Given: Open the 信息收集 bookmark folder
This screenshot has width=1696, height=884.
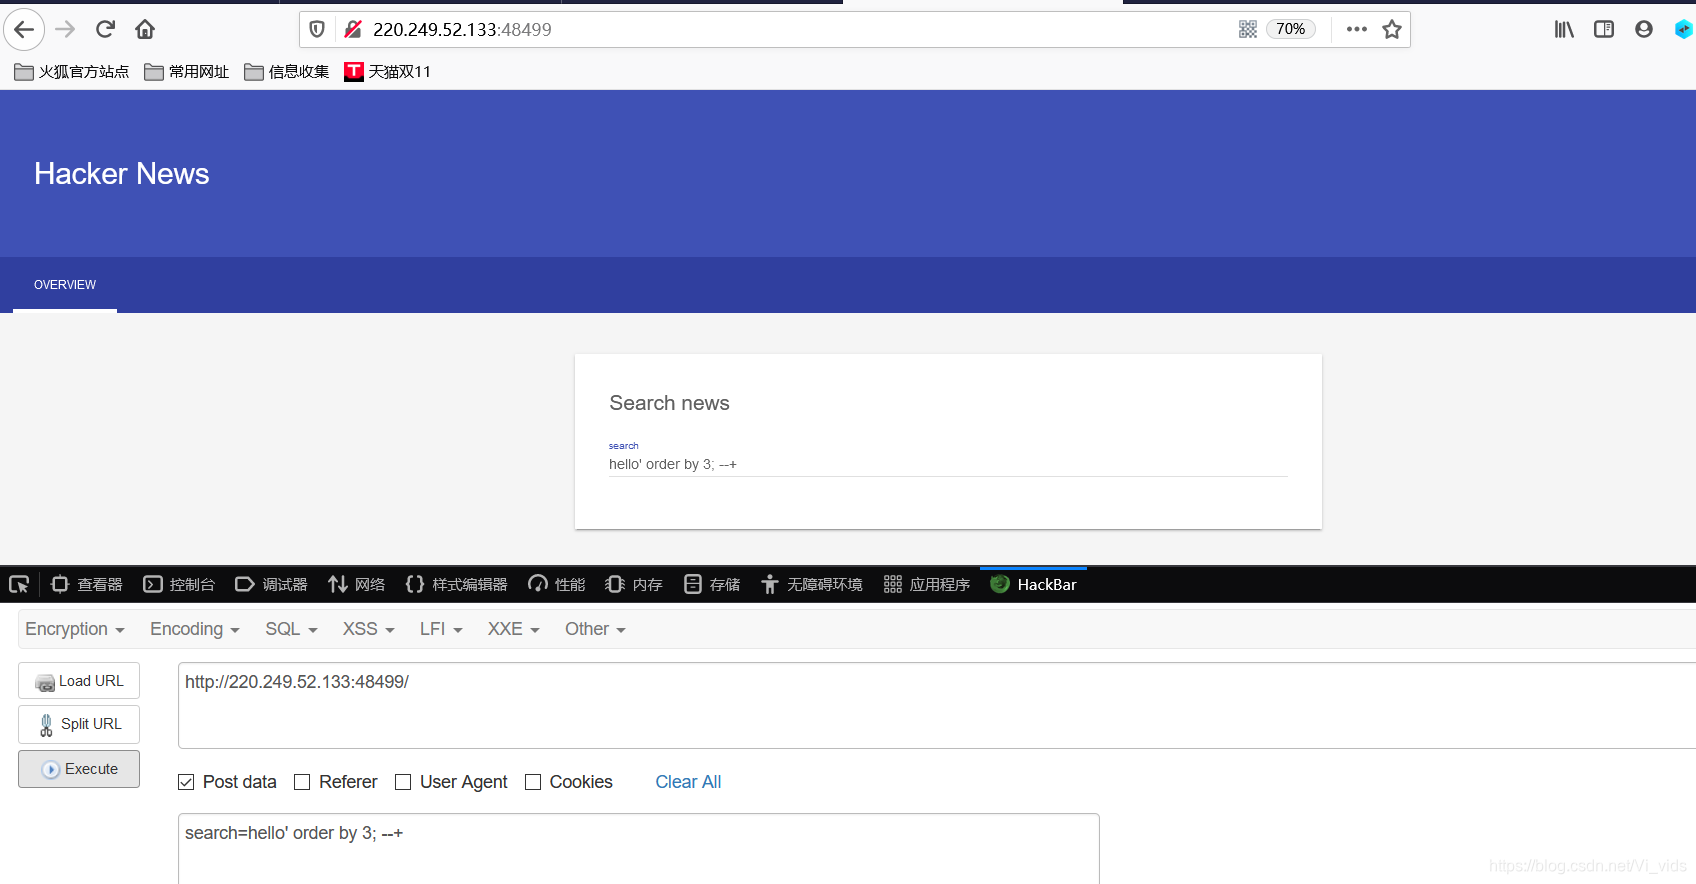Looking at the screenshot, I should (x=287, y=71).
